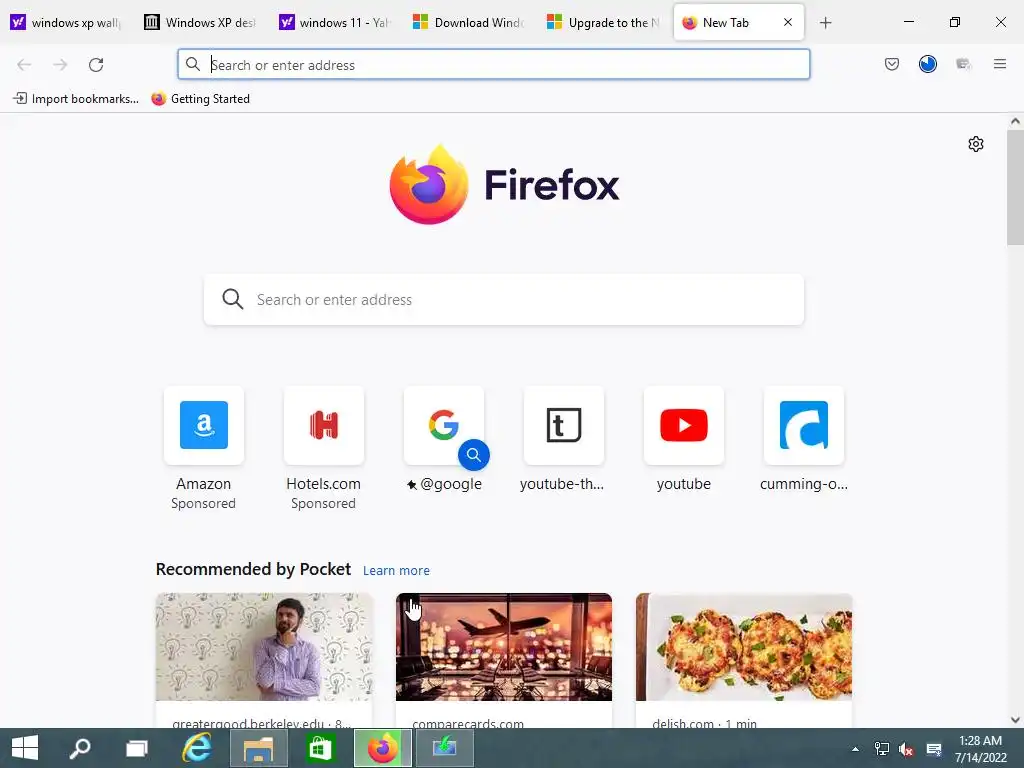Click the keyboard tray icon left of the clock
This screenshot has height=768, width=1024.
934,749
